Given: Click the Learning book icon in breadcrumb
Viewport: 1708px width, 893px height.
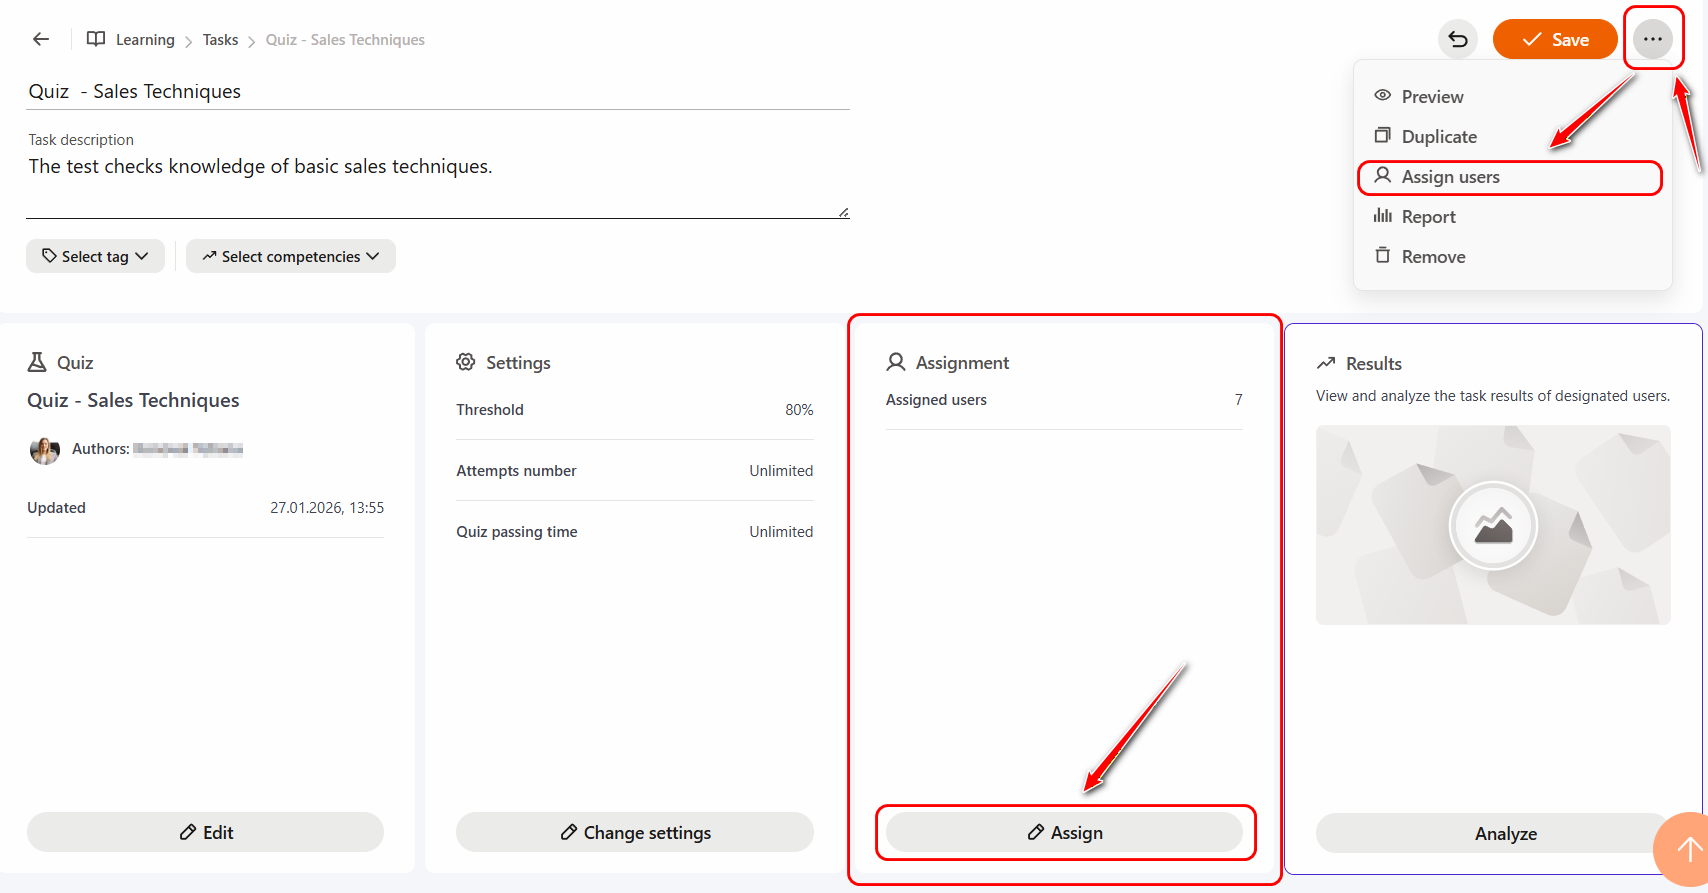Looking at the screenshot, I should point(96,39).
